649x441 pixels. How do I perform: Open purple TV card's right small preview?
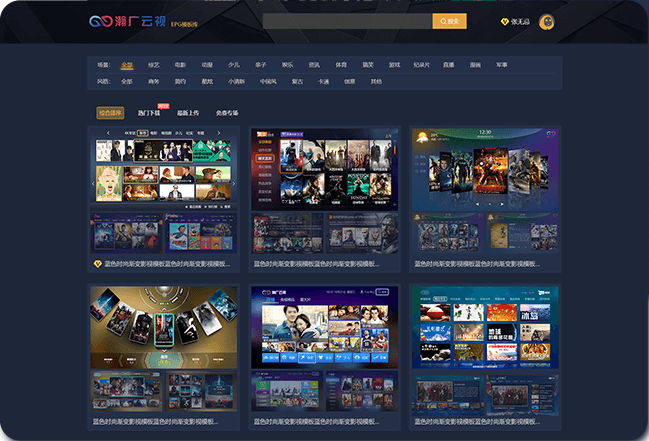click(362, 391)
